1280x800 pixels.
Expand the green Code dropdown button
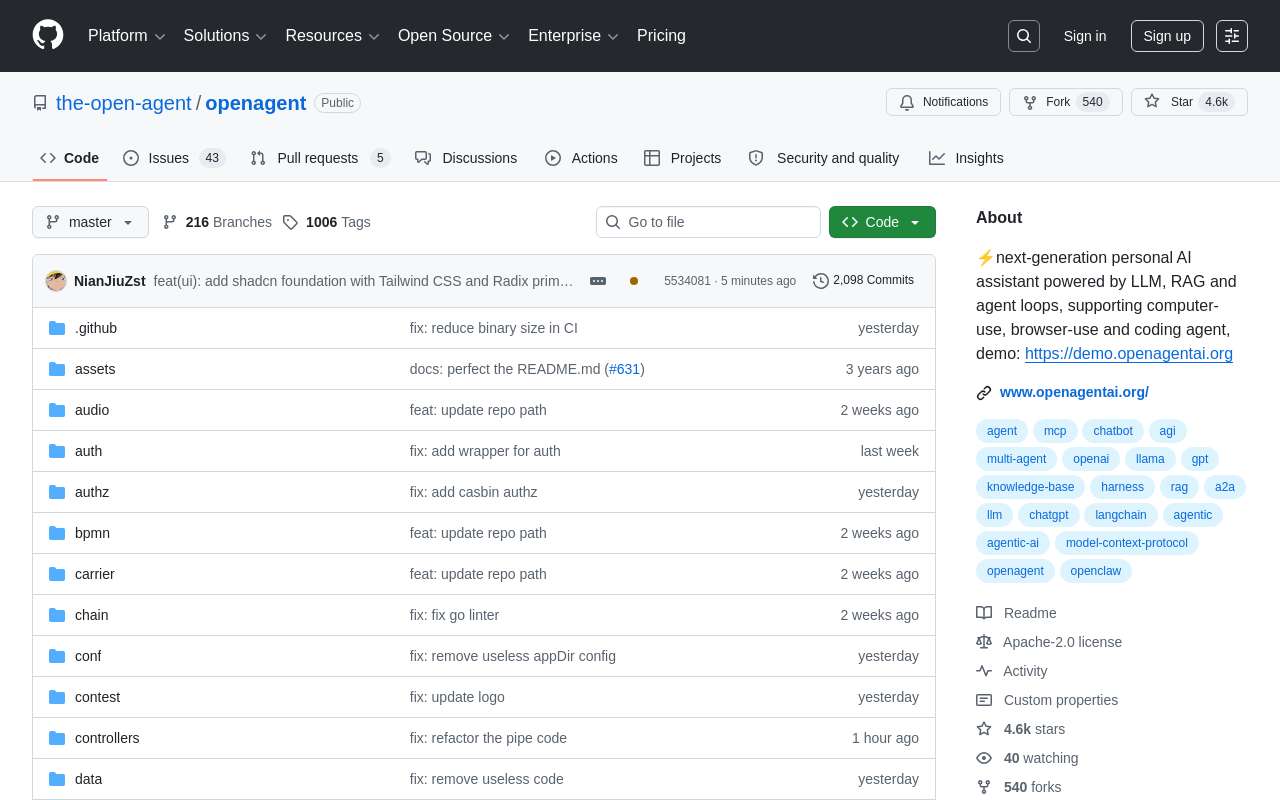click(x=882, y=222)
